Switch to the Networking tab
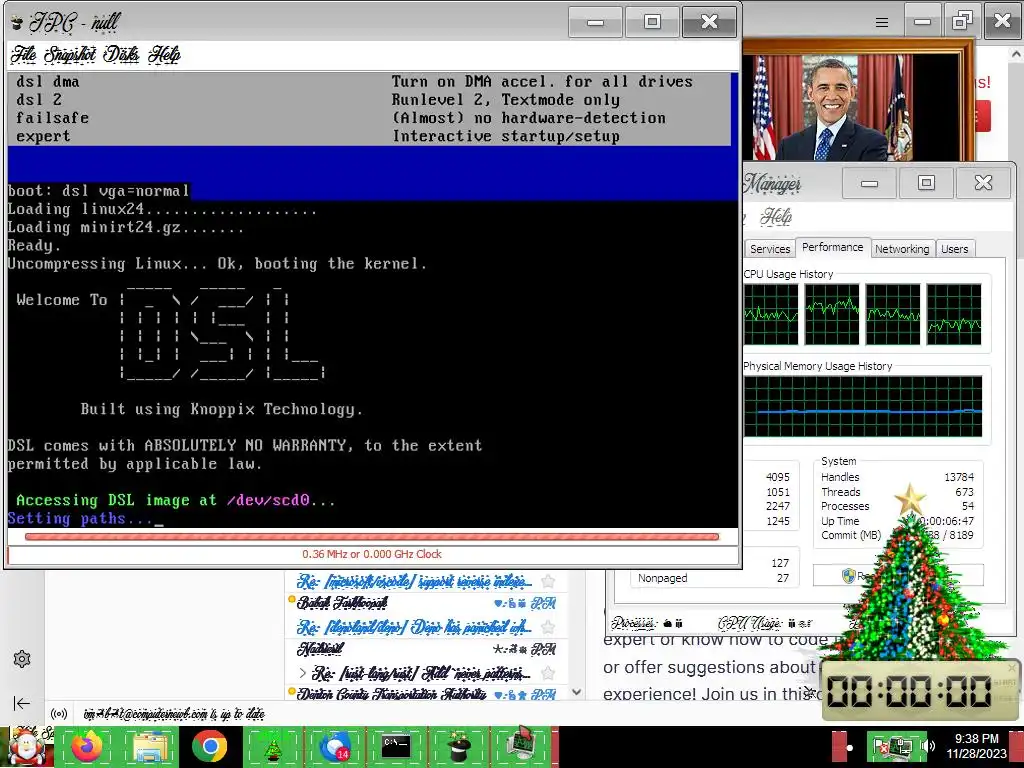The height and width of the screenshot is (768, 1024). (902, 249)
